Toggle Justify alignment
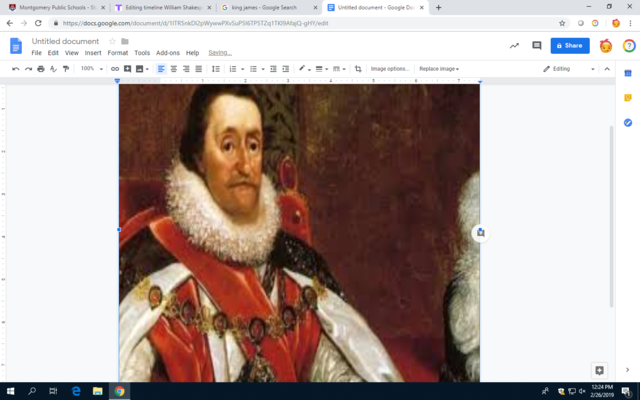The height and width of the screenshot is (400, 640). pos(199,69)
